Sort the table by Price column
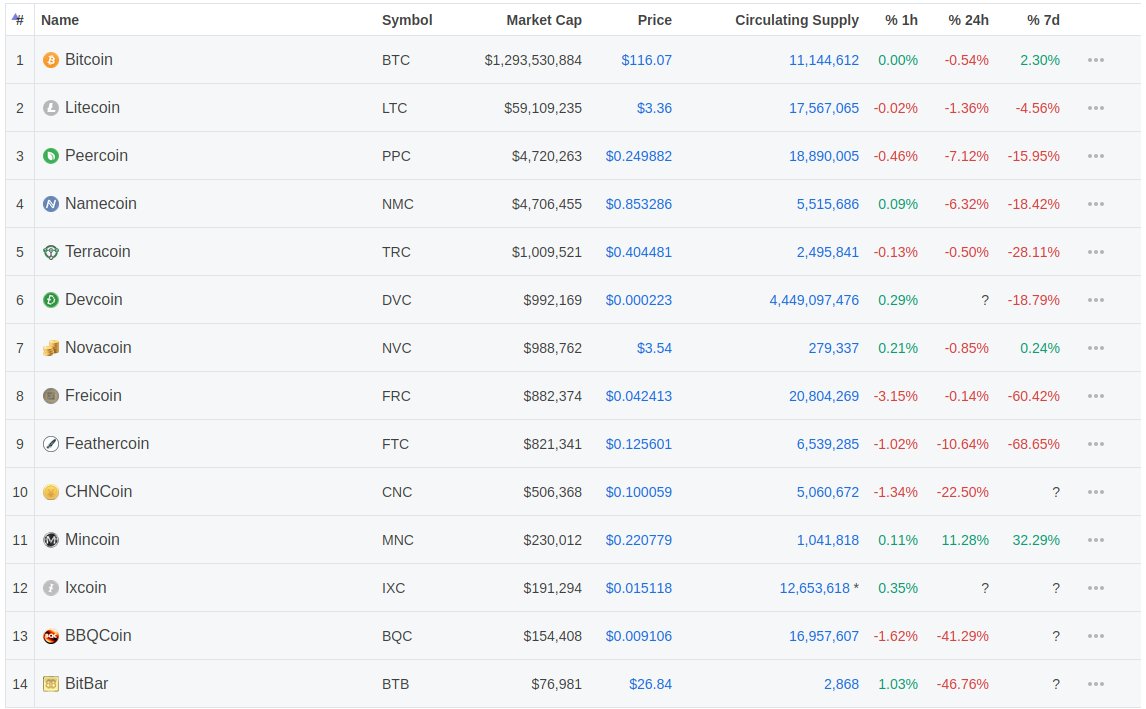This screenshot has width=1146, height=709. click(654, 20)
